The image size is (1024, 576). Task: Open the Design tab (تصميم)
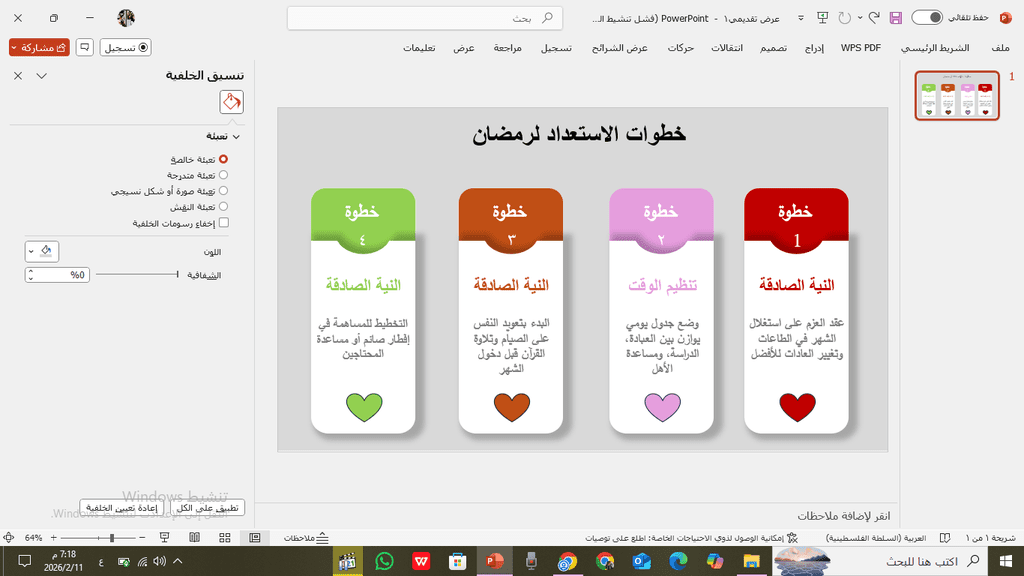click(773, 48)
